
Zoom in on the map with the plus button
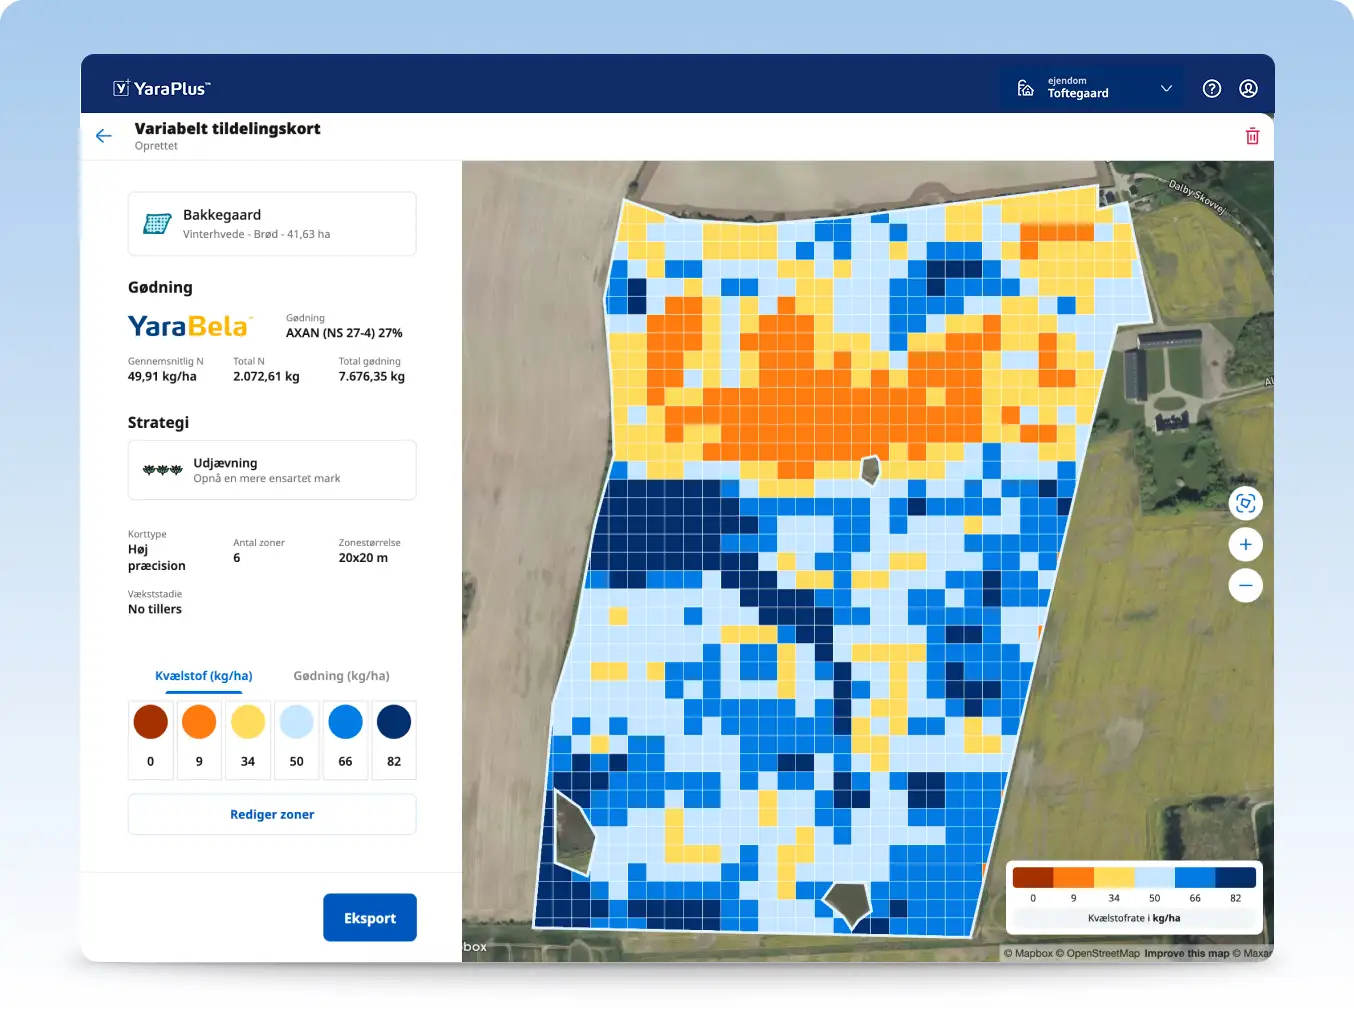pyautogui.click(x=1245, y=545)
